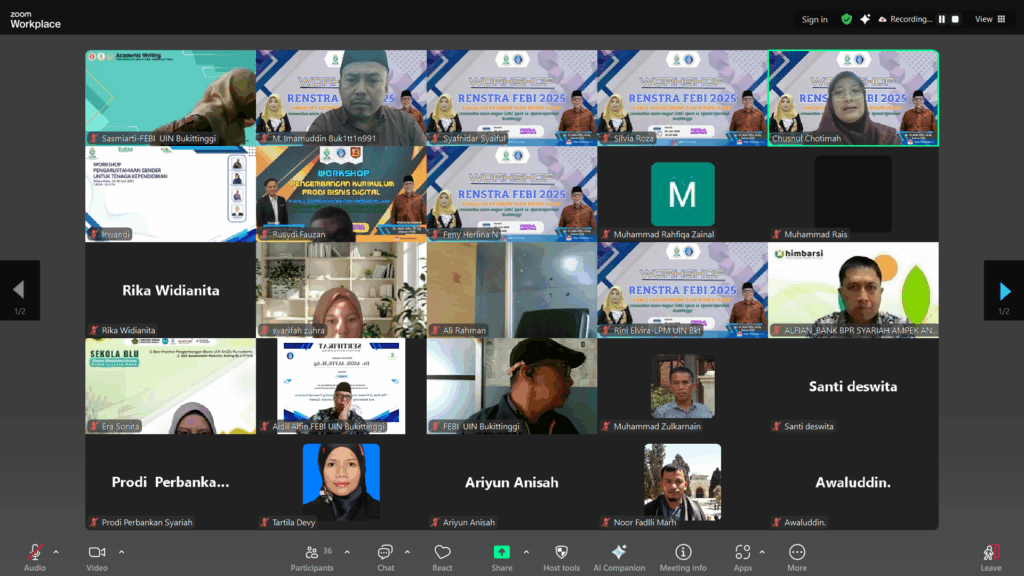Image resolution: width=1024 pixels, height=576 pixels.
Task: Open the Participants panel
Action: [x=312, y=556]
